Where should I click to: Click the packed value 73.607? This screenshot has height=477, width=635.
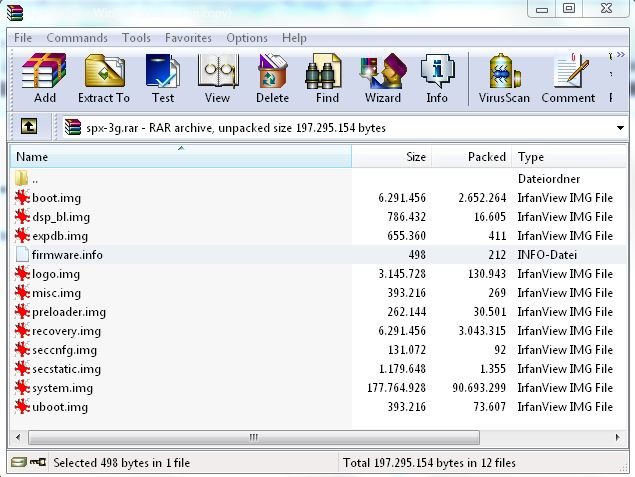coord(490,407)
